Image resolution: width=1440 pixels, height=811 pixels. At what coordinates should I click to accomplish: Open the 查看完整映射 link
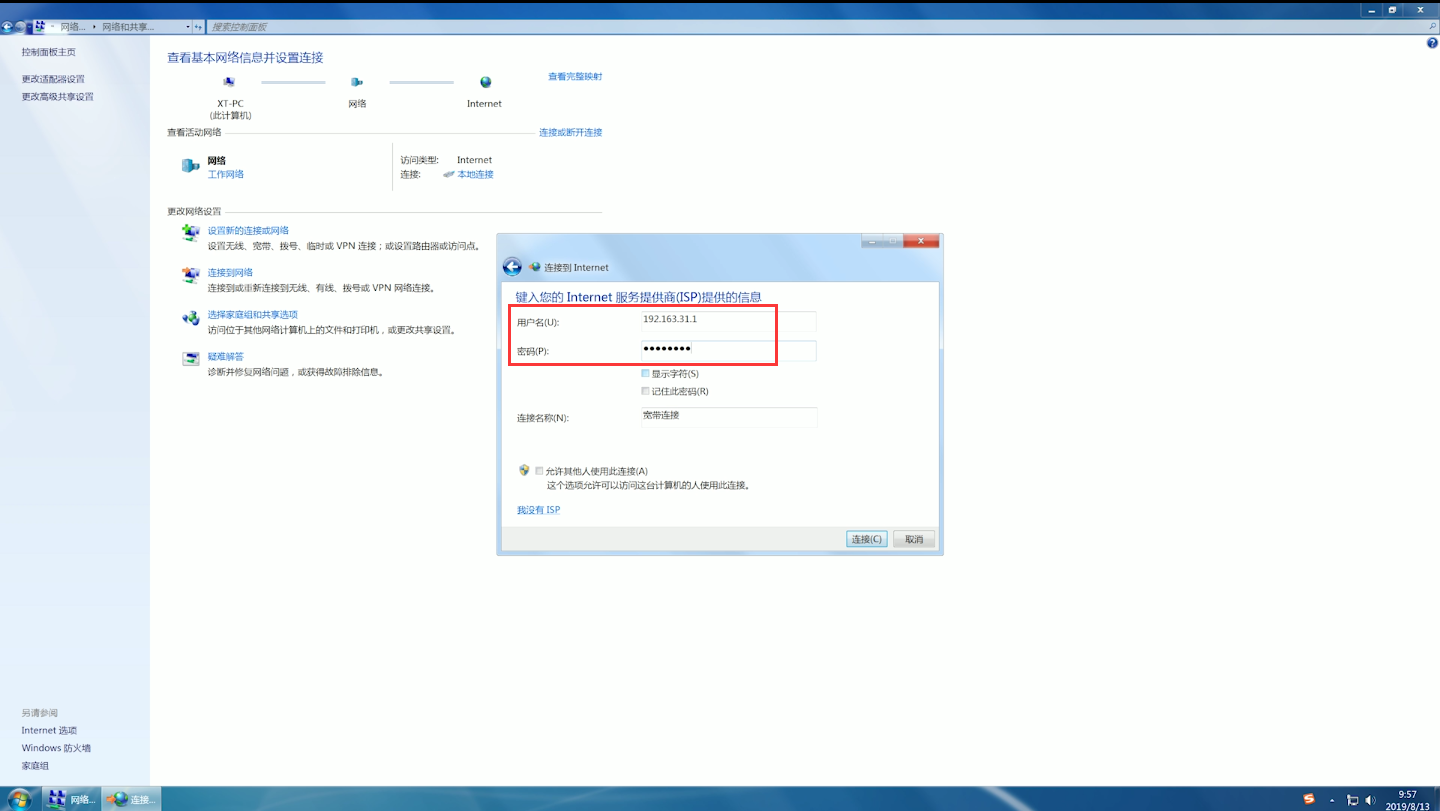tap(575, 77)
